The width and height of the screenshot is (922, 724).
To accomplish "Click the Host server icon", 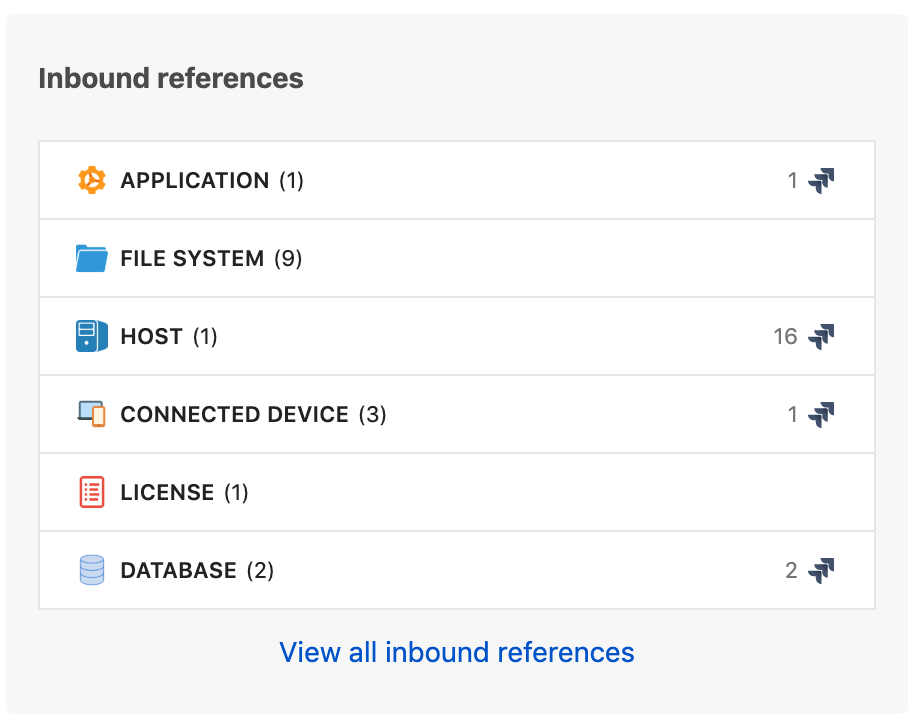I will click(x=92, y=336).
